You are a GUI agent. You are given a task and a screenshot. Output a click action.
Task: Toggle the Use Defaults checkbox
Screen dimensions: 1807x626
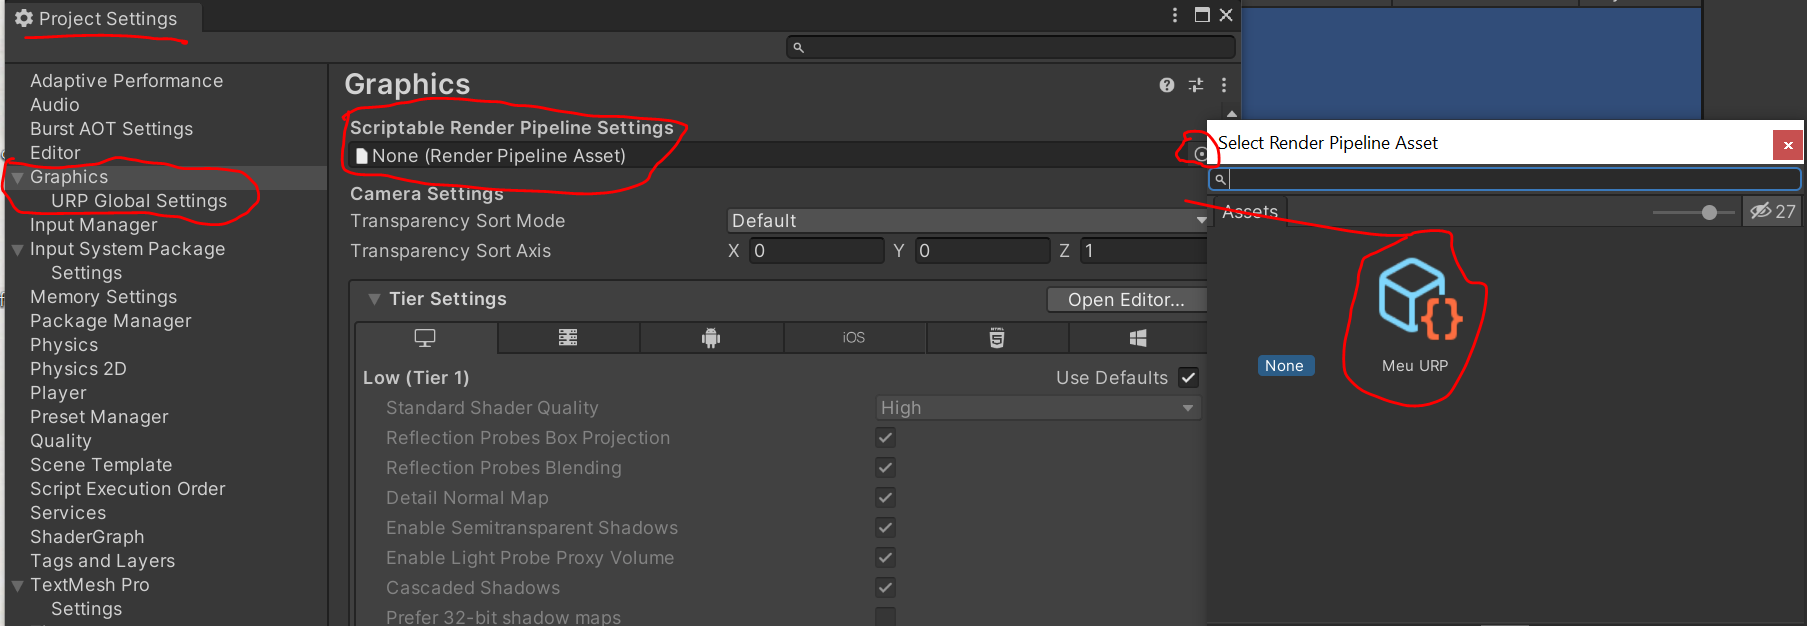1188,378
